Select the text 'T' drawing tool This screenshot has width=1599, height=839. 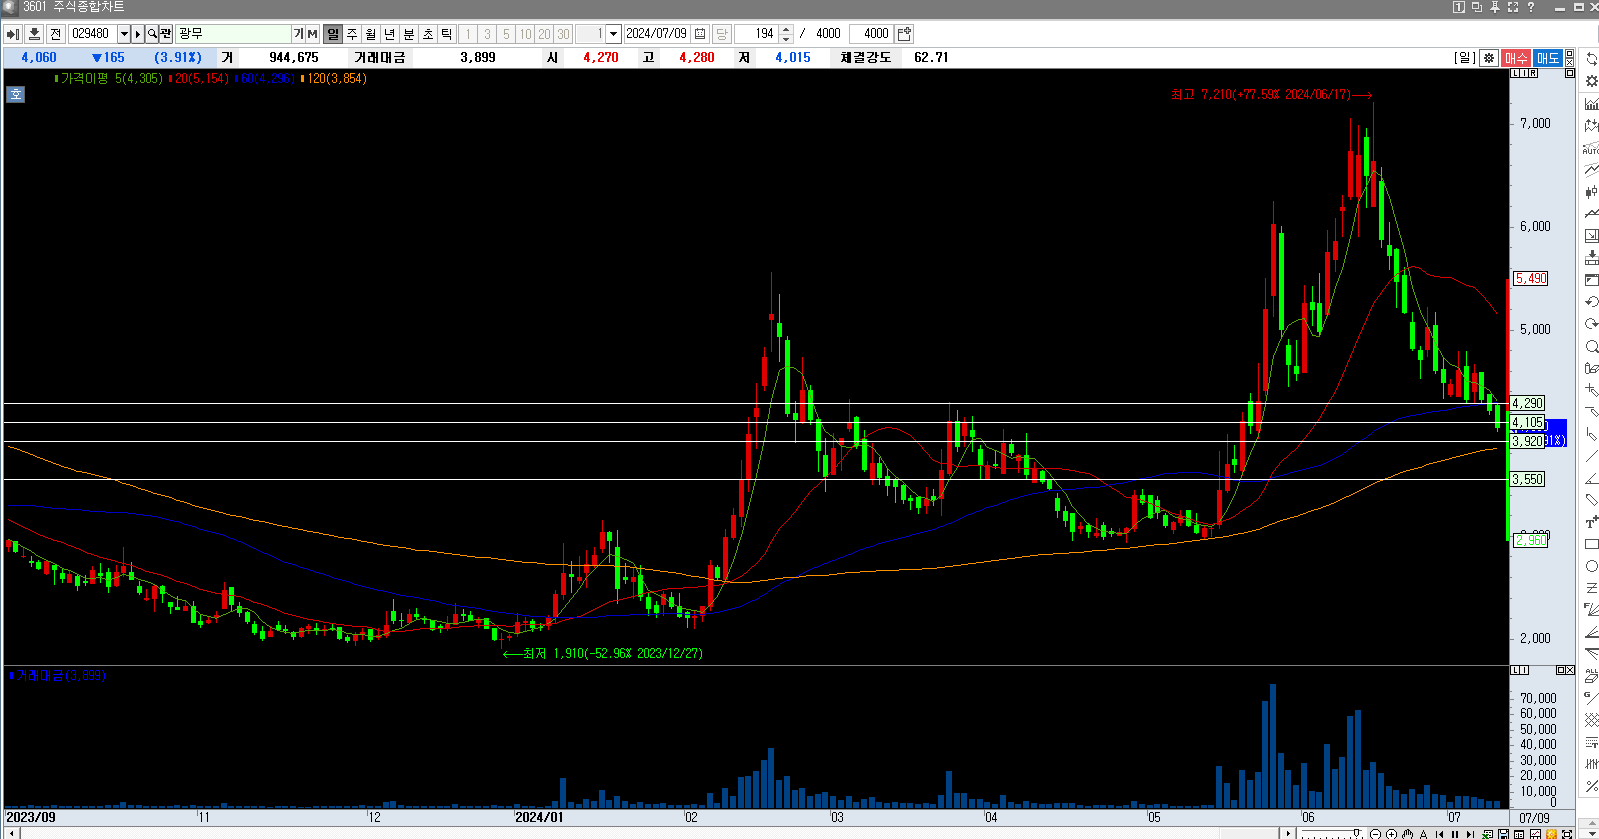coord(1591,522)
